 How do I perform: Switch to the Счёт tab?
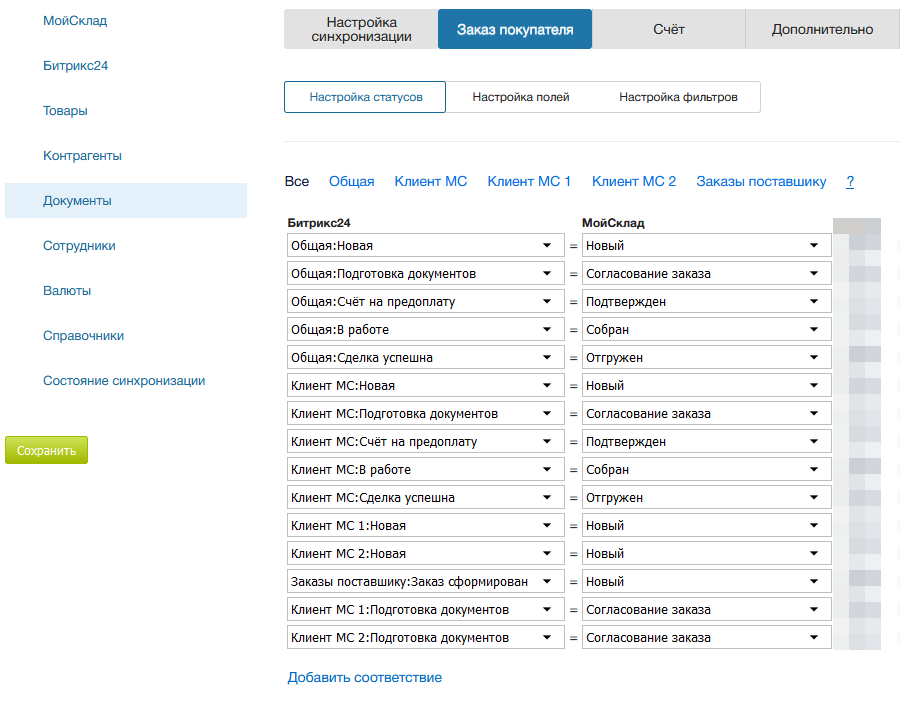(669, 30)
